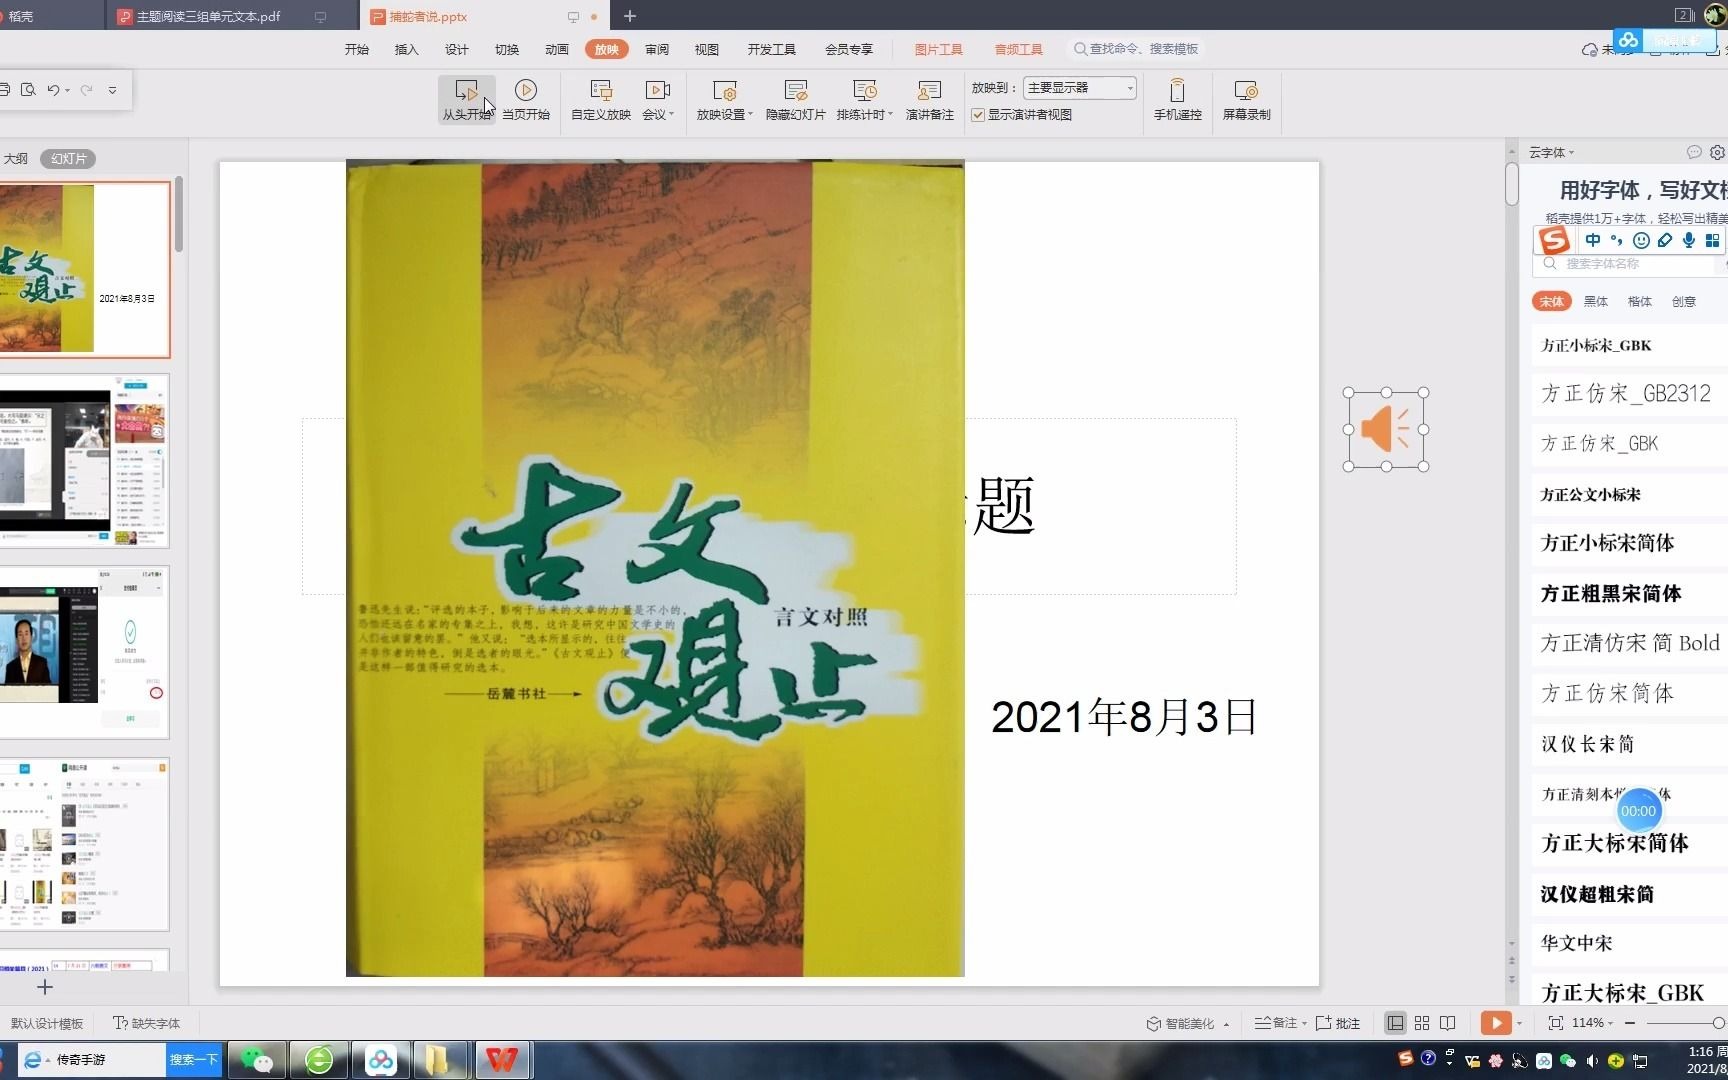1728x1080 pixels.
Task: Add a new slide with plus button
Action: point(45,987)
